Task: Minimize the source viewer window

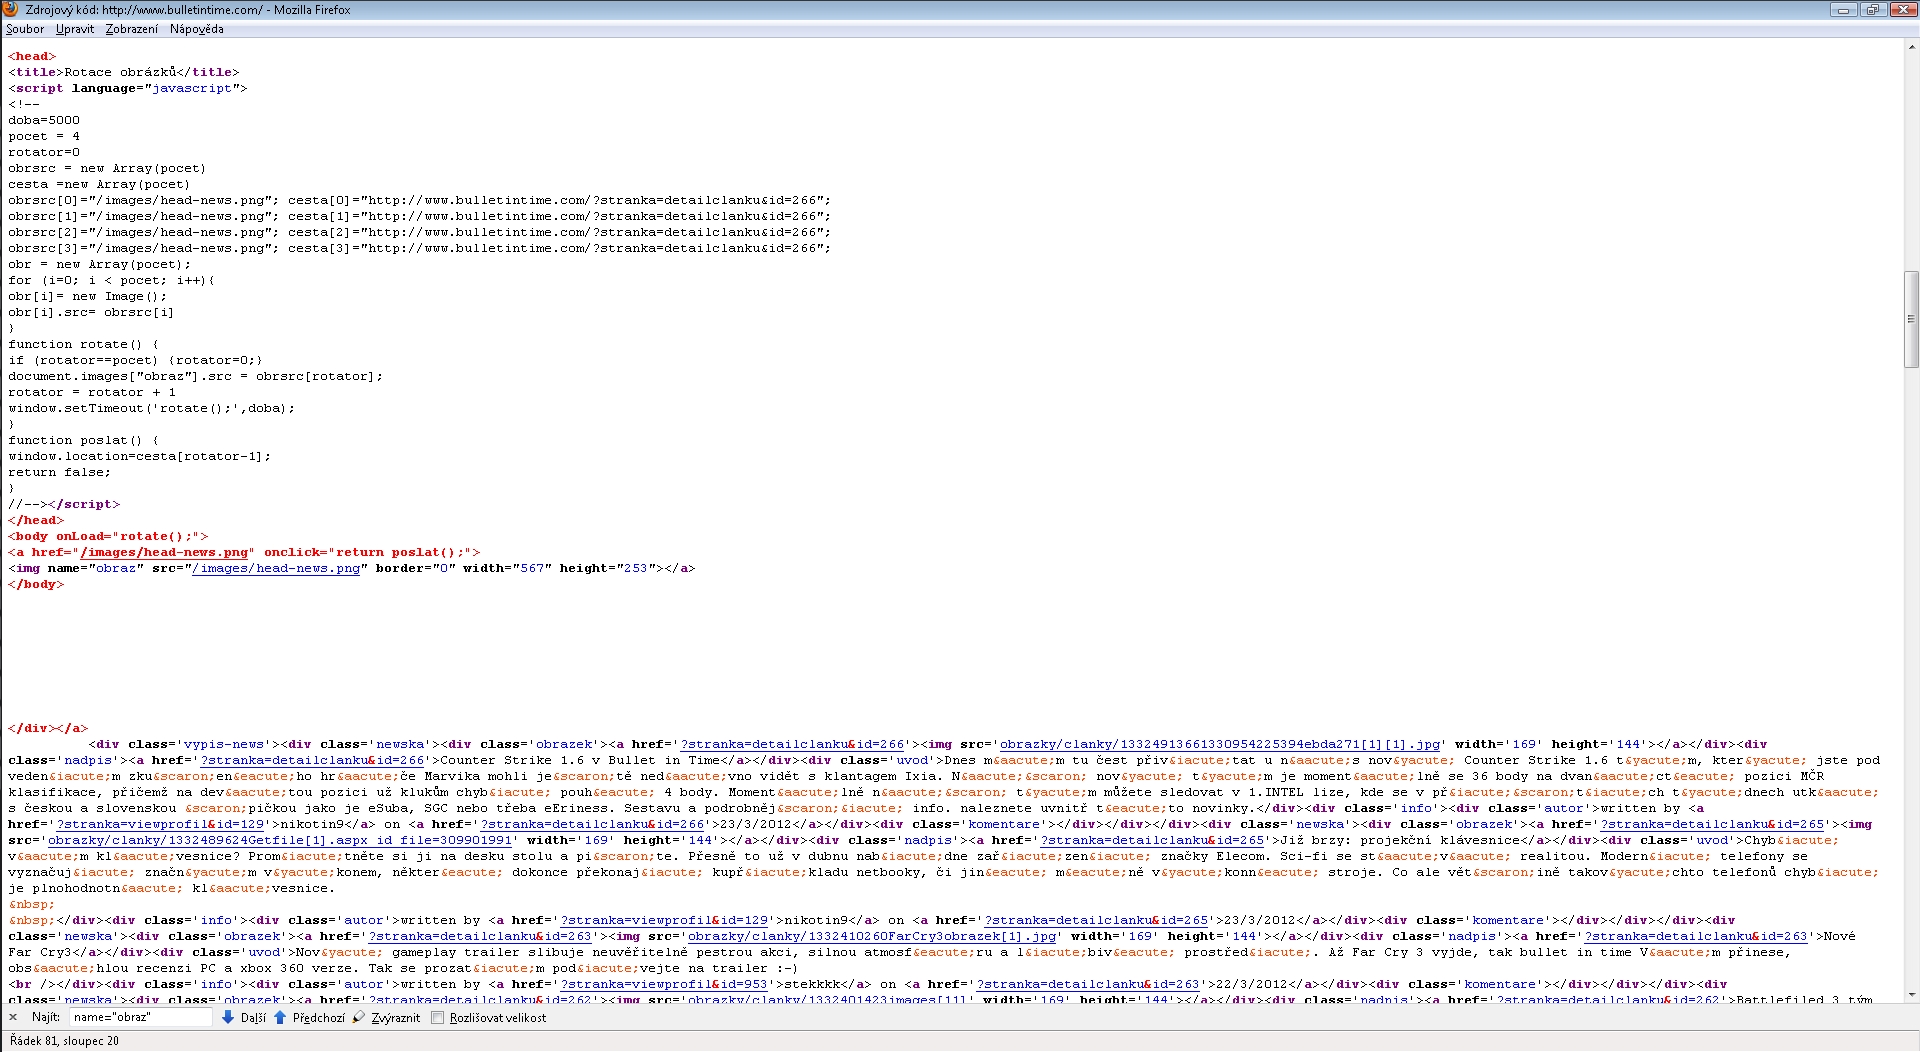Action: [x=1843, y=9]
